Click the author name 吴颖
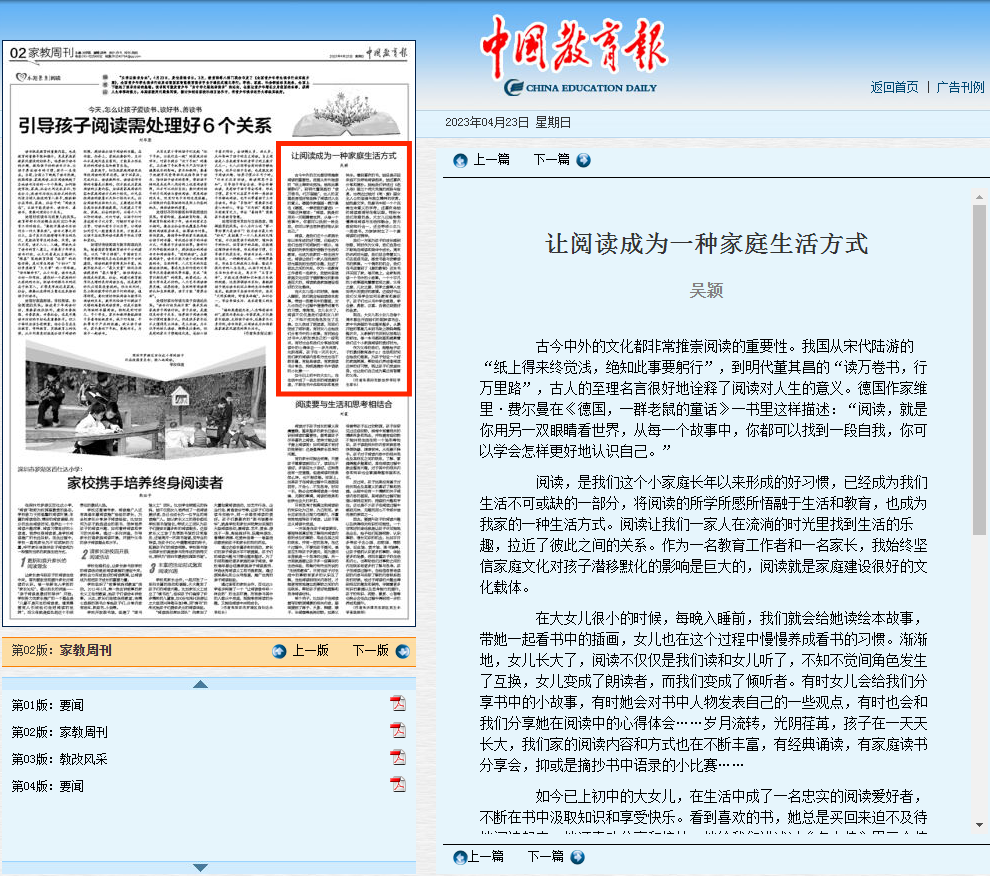The width and height of the screenshot is (990, 876). [707, 291]
